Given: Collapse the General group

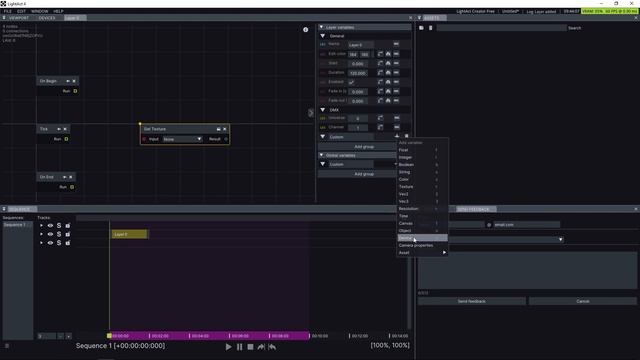Looking at the screenshot, I should pos(323,36).
